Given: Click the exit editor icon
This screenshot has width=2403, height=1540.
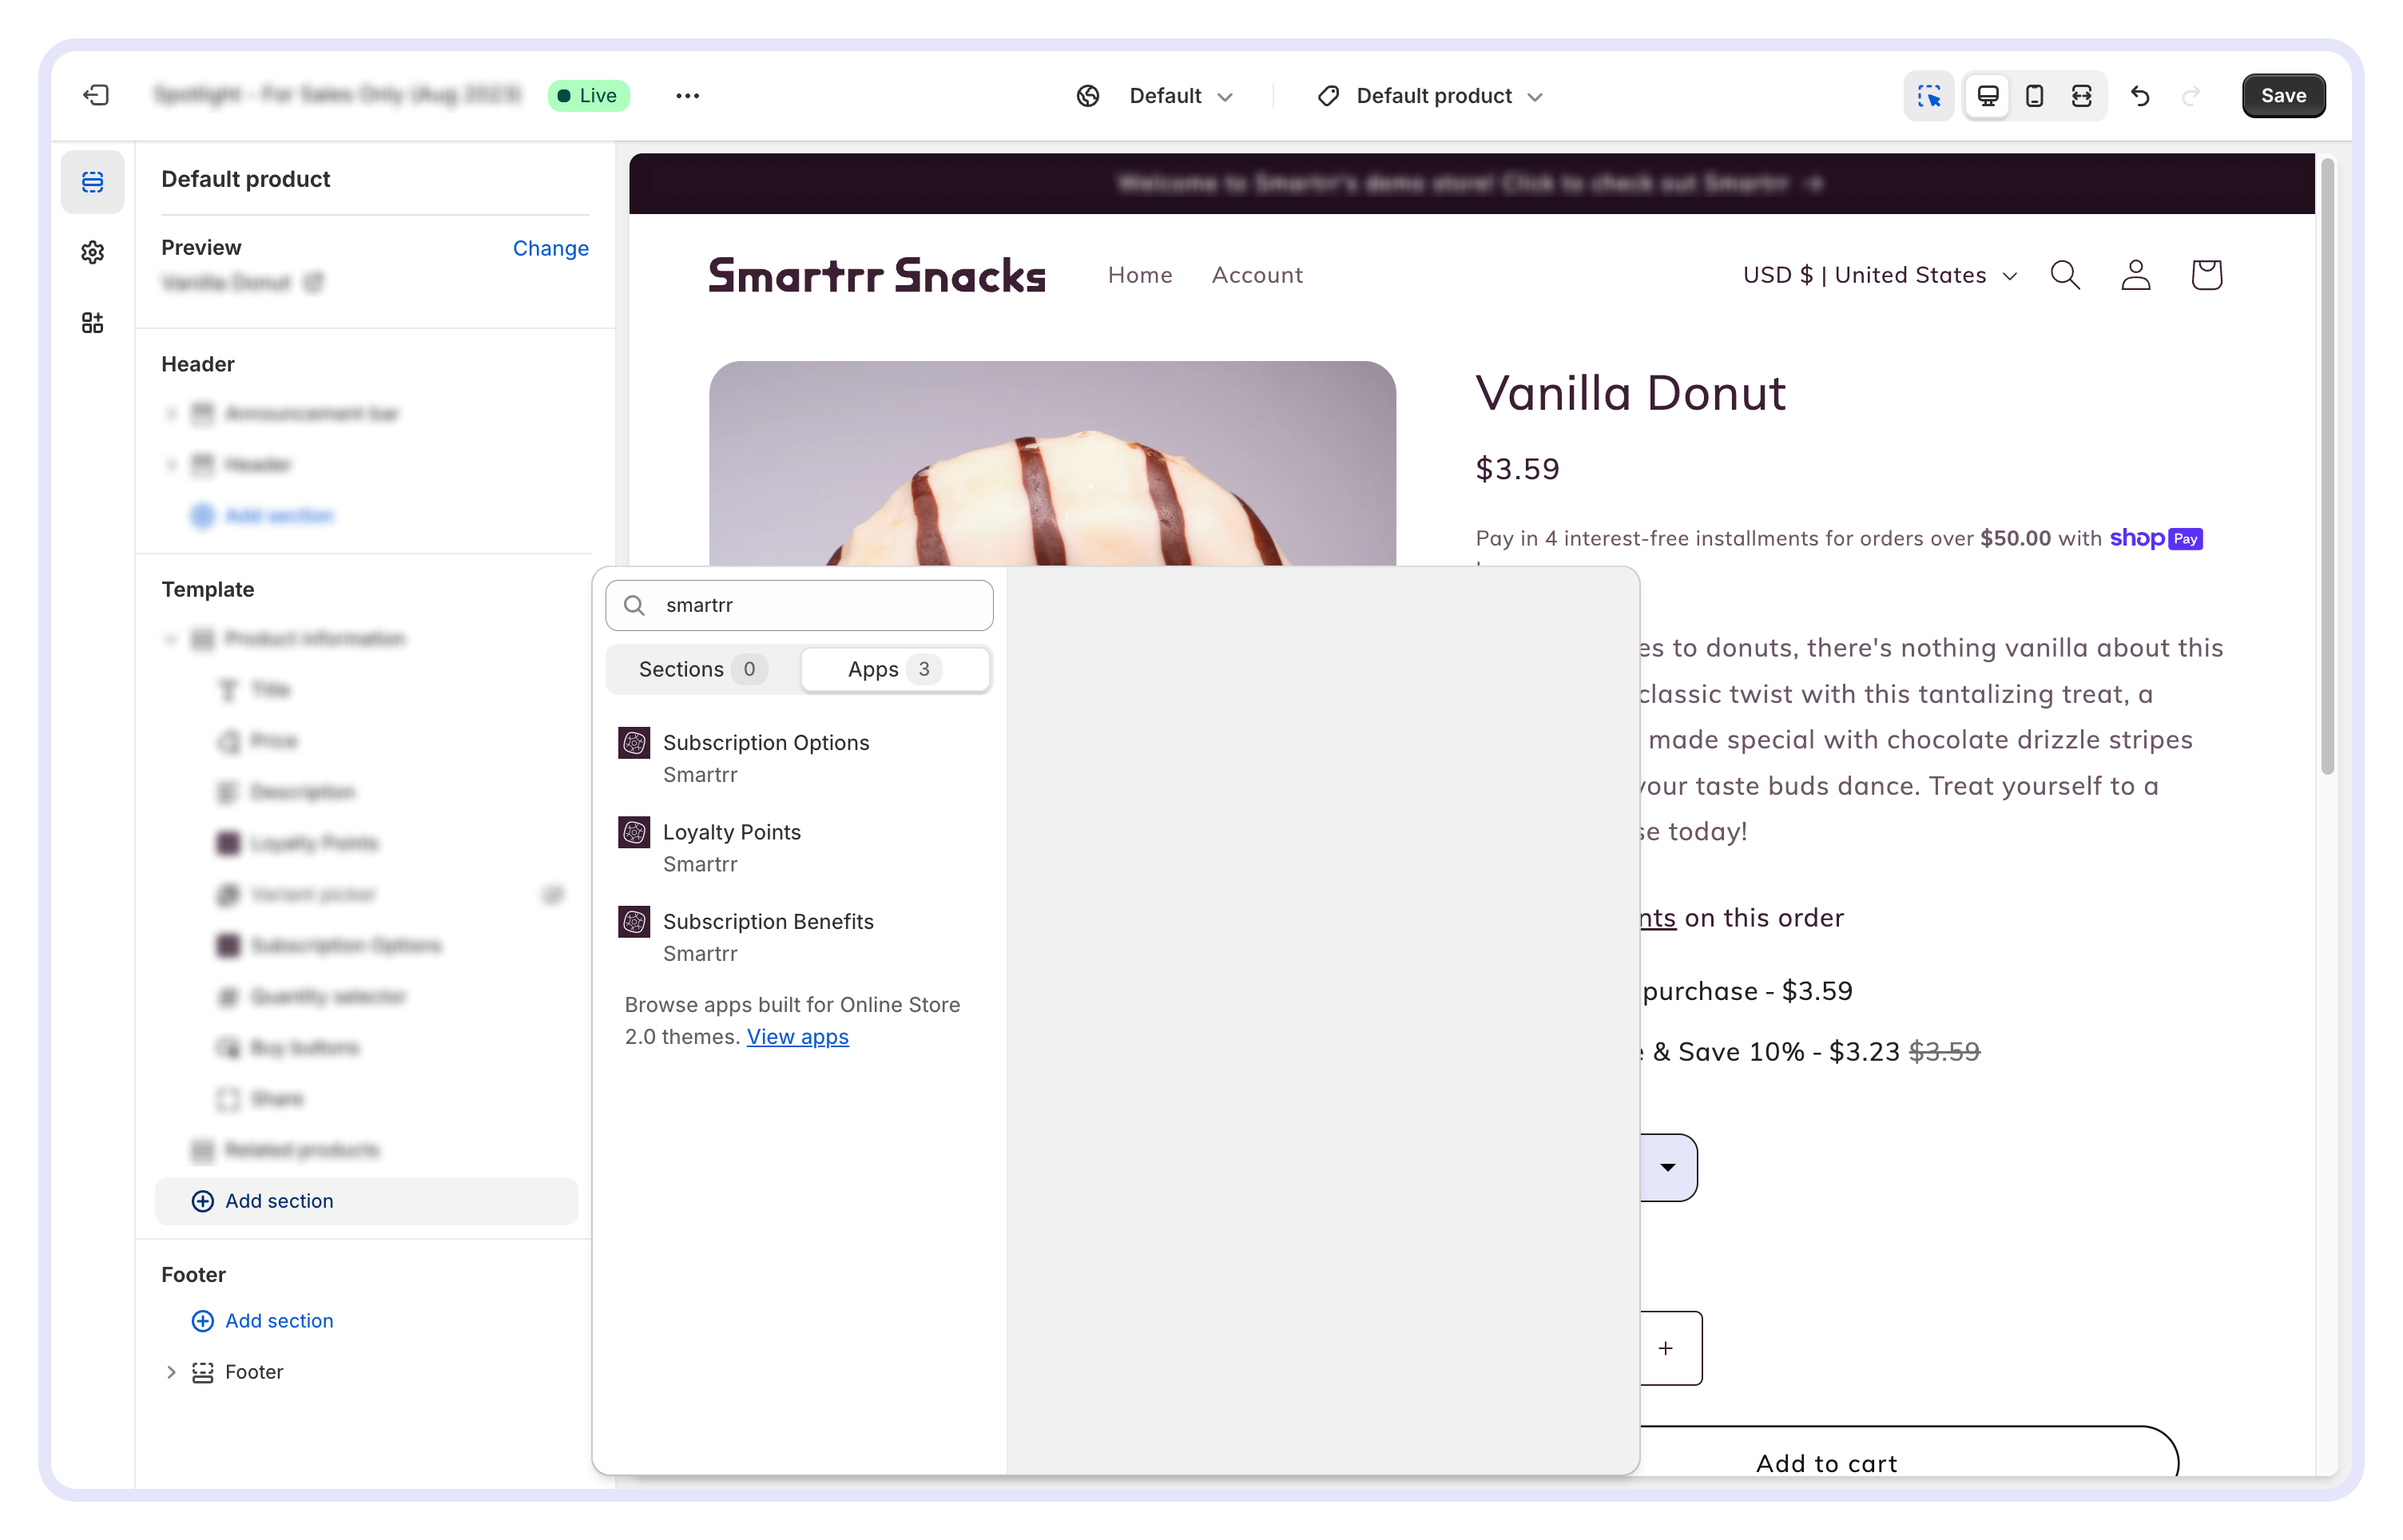Looking at the screenshot, I should (x=96, y=96).
